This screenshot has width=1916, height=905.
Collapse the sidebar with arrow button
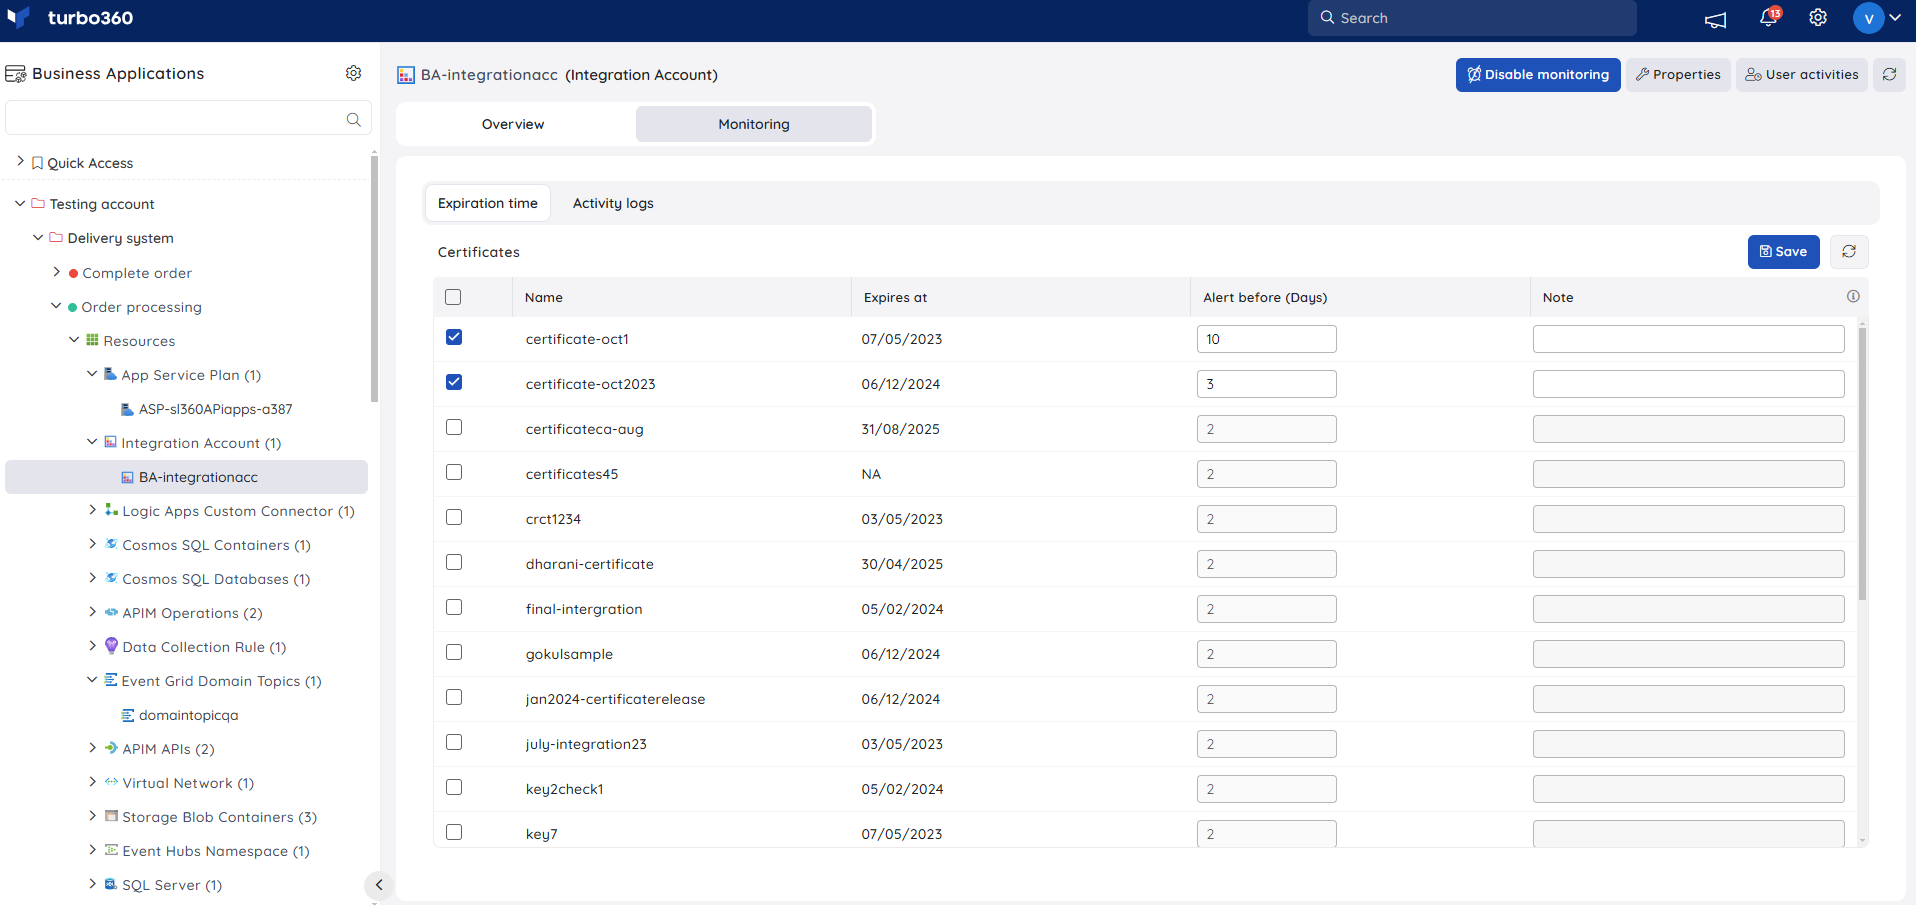[378, 884]
